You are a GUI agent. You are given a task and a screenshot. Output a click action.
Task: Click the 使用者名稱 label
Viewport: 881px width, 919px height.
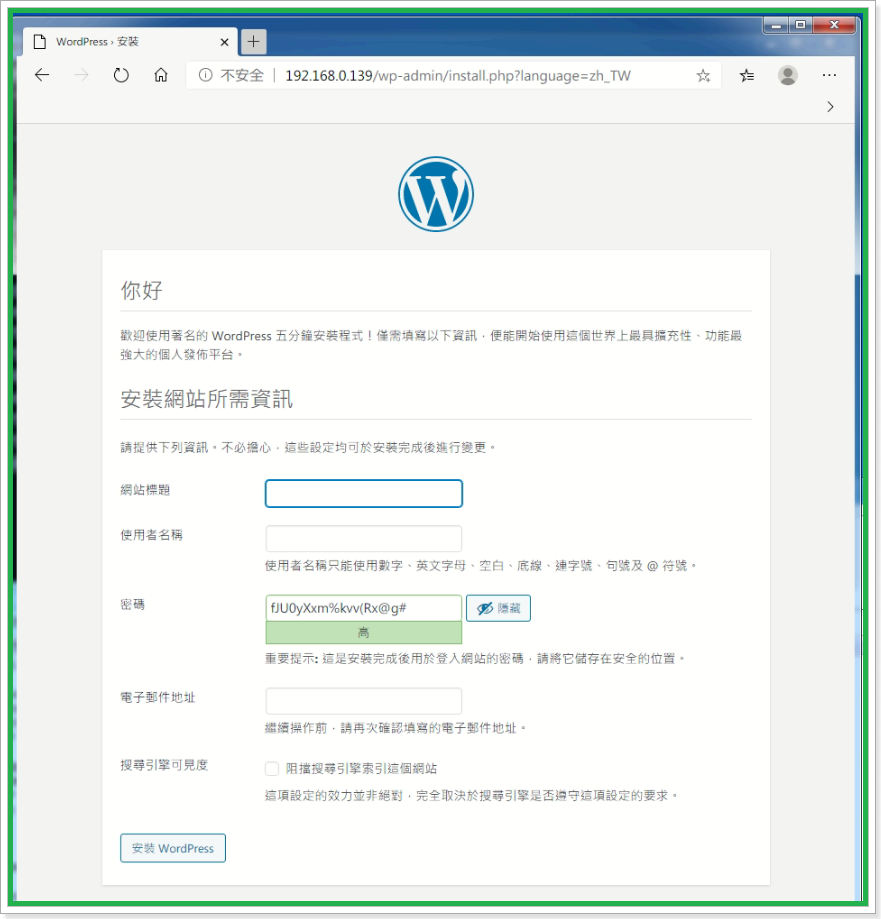(151, 535)
